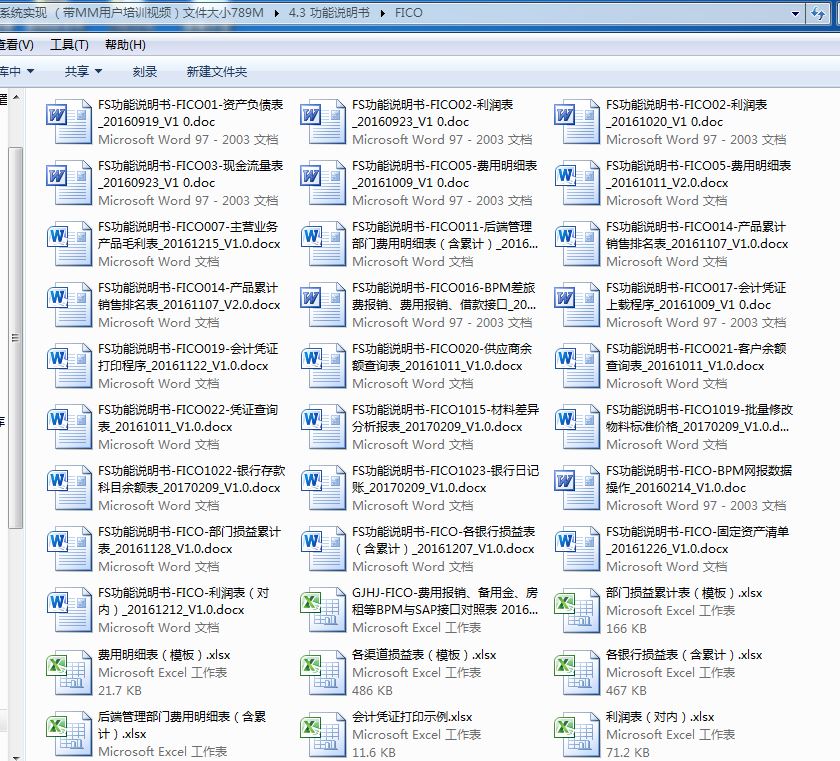Select Word icon of FICO022-凭证查询表 docx

[69, 427]
